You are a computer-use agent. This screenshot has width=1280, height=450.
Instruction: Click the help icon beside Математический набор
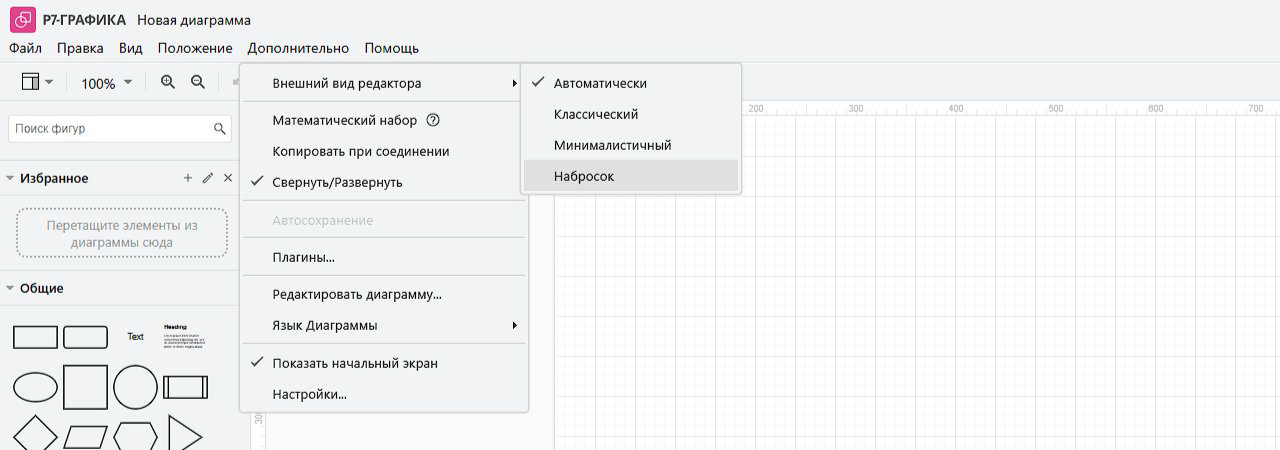433,120
